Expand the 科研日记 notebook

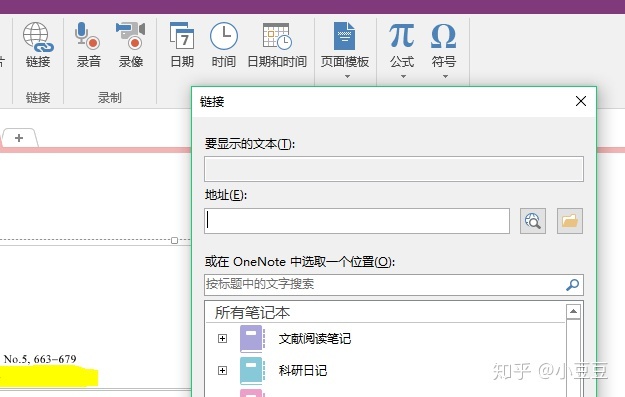click(222, 370)
